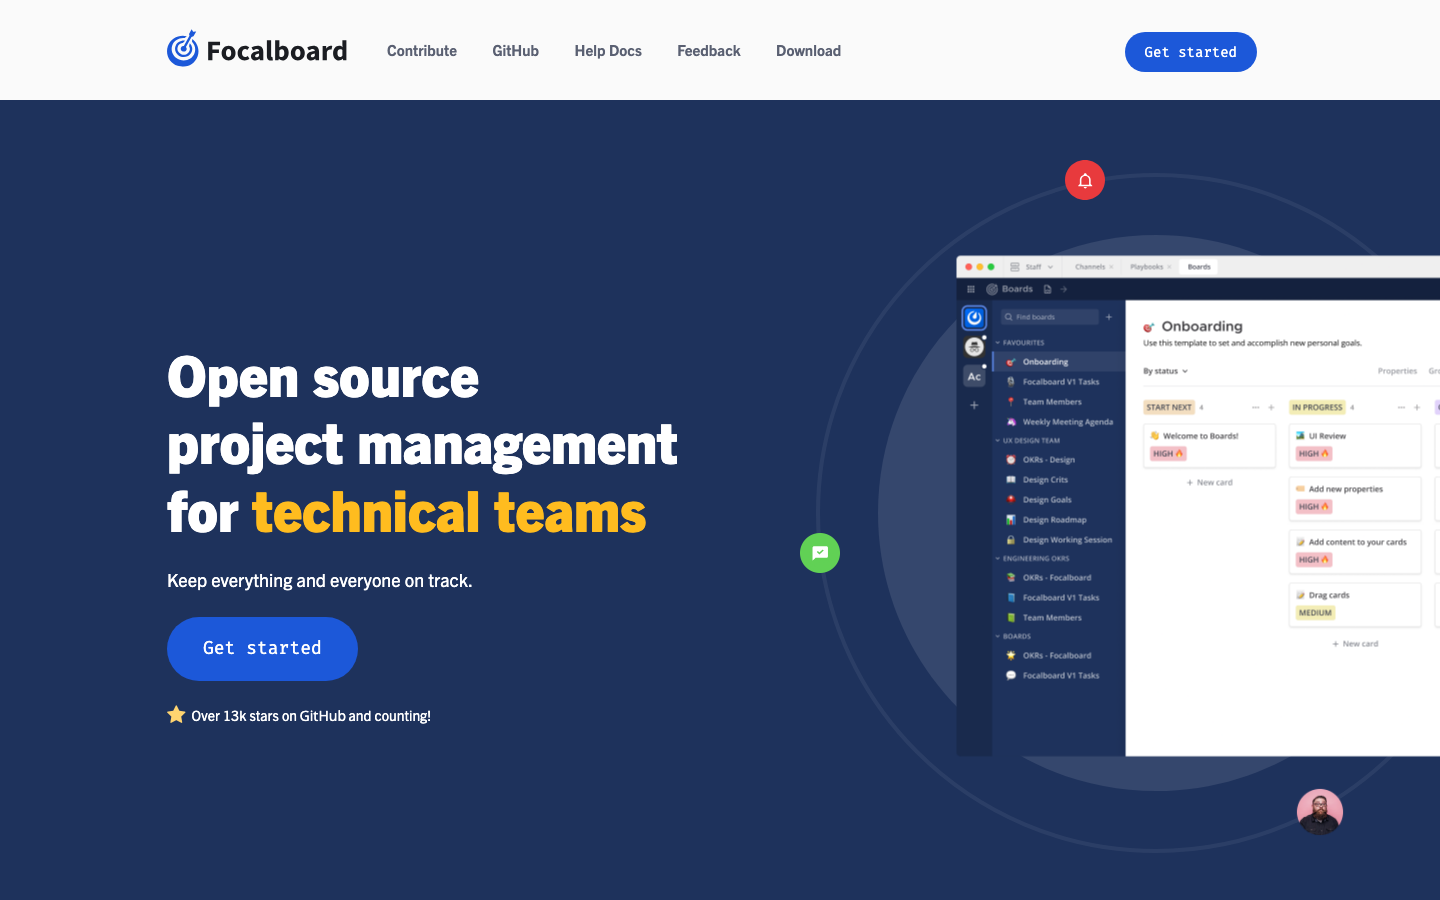The image size is (1440, 900).
Task: Click the forward arrow next to Boards
Action: [1064, 289]
